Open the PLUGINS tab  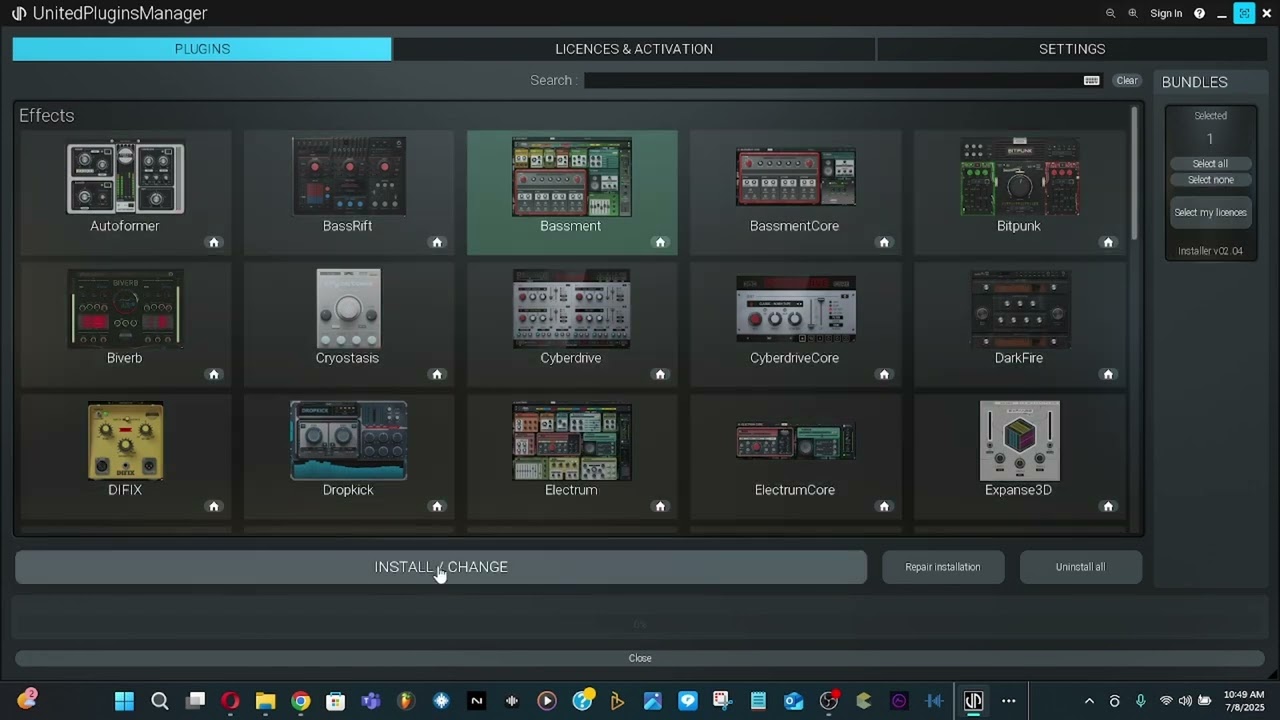pyautogui.click(x=202, y=49)
